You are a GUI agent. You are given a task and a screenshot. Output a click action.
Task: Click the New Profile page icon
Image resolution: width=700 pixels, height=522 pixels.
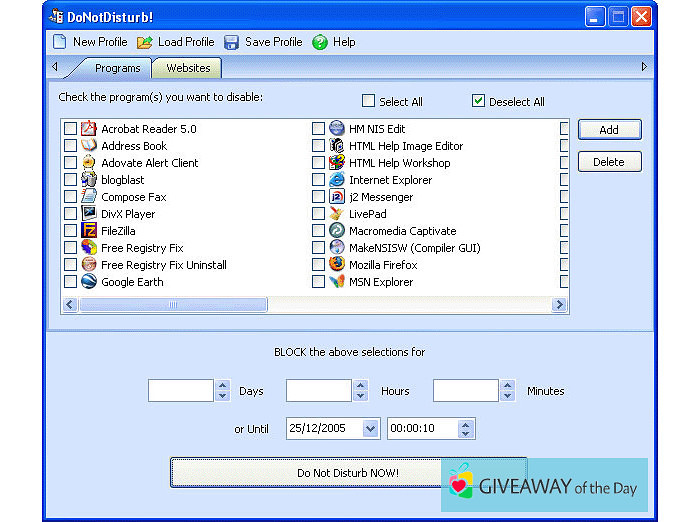point(59,42)
